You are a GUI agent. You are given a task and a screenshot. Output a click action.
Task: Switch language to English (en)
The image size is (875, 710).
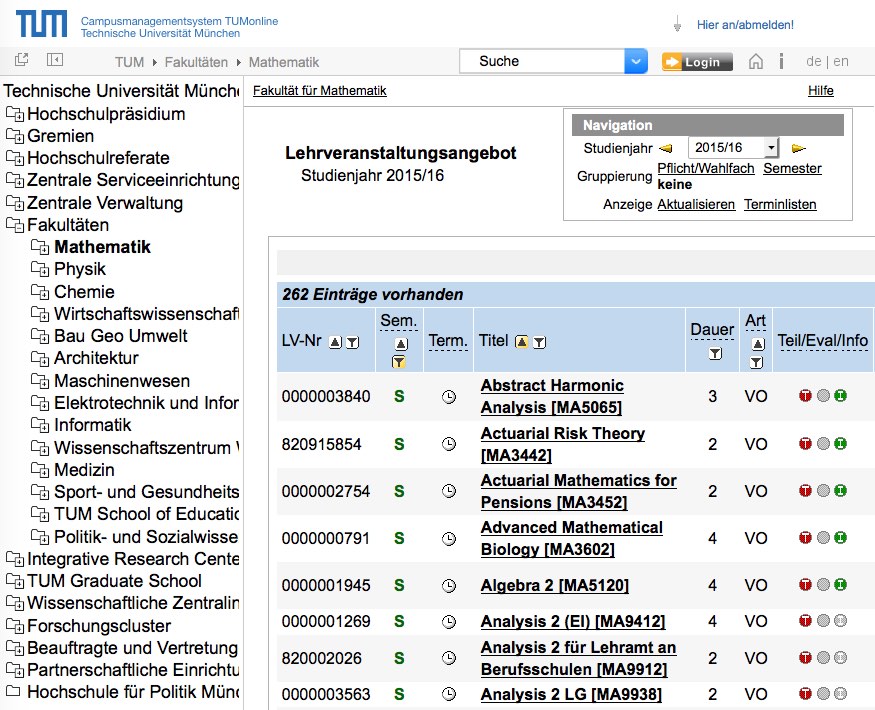(841, 61)
